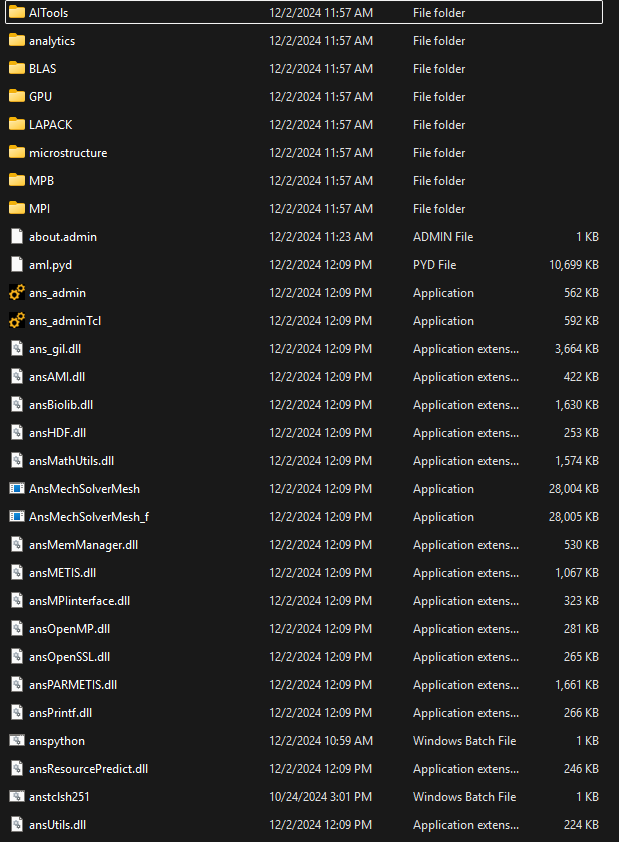Click the about.admin file icon
This screenshot has height=842, width=619.
click(17, 236)
